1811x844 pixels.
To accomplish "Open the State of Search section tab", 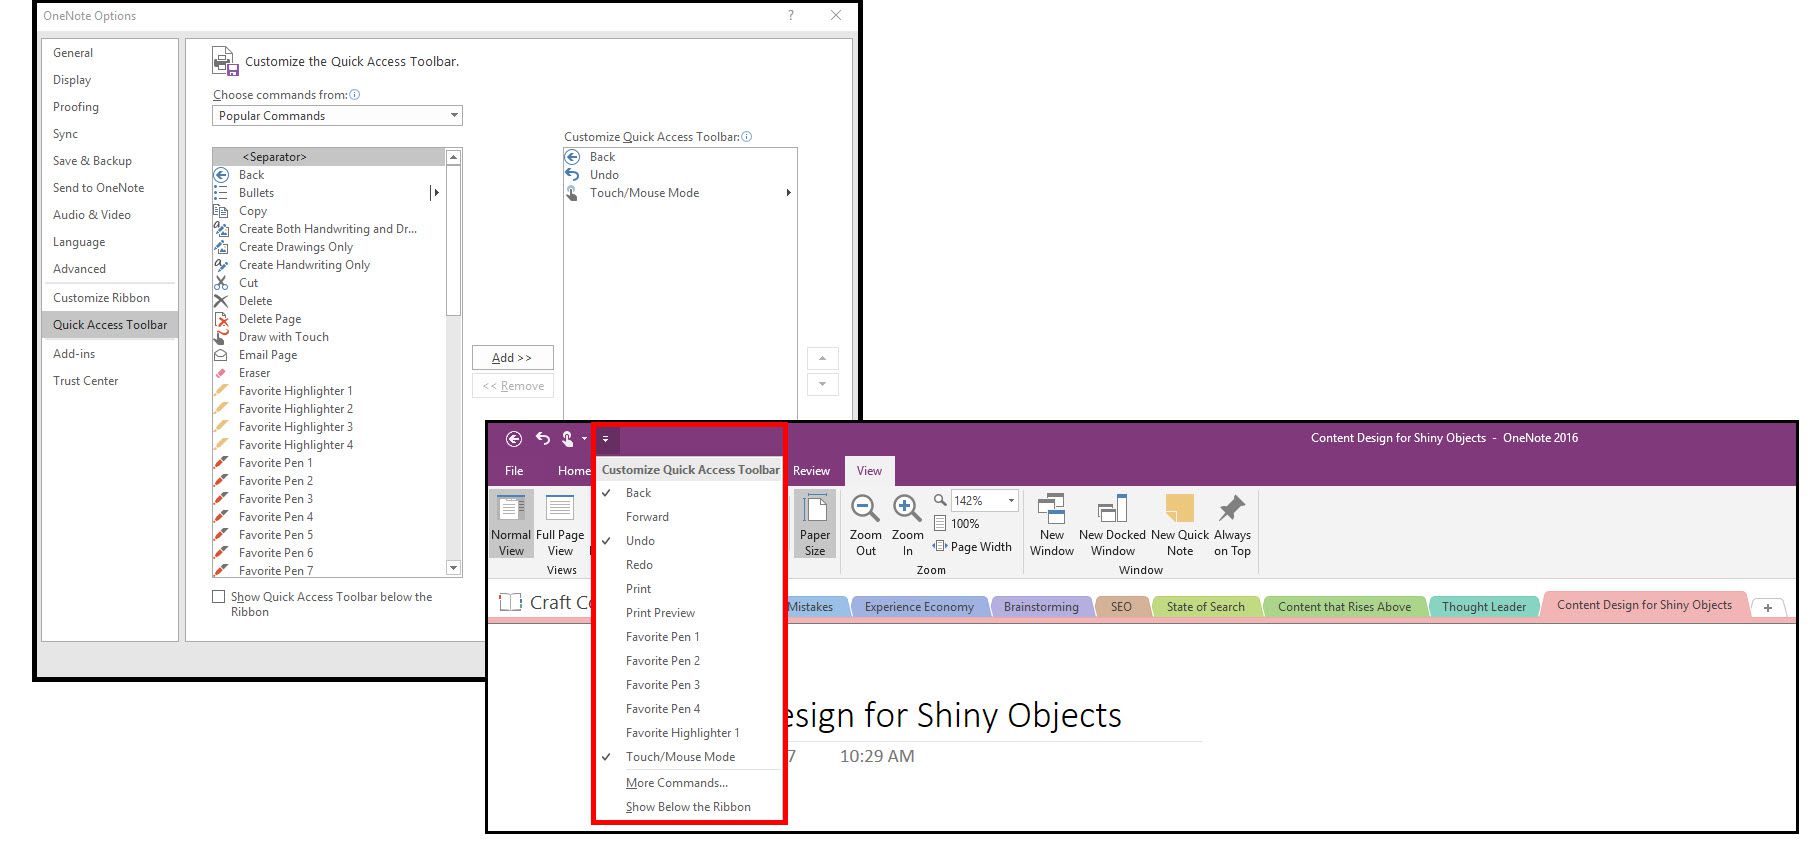I will (x=1205, y=607).
